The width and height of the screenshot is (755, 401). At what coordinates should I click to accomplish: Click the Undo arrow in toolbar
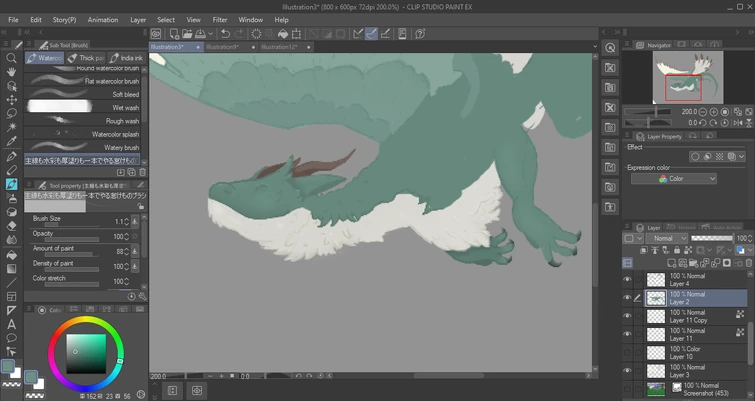(x=225, y=33)
